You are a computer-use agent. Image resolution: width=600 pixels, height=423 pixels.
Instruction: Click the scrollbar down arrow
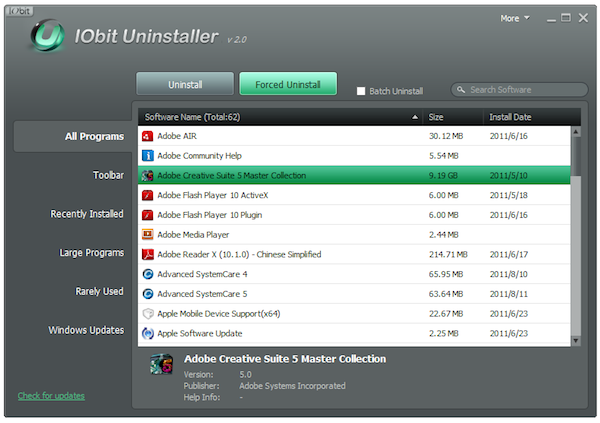coord(576,340)
